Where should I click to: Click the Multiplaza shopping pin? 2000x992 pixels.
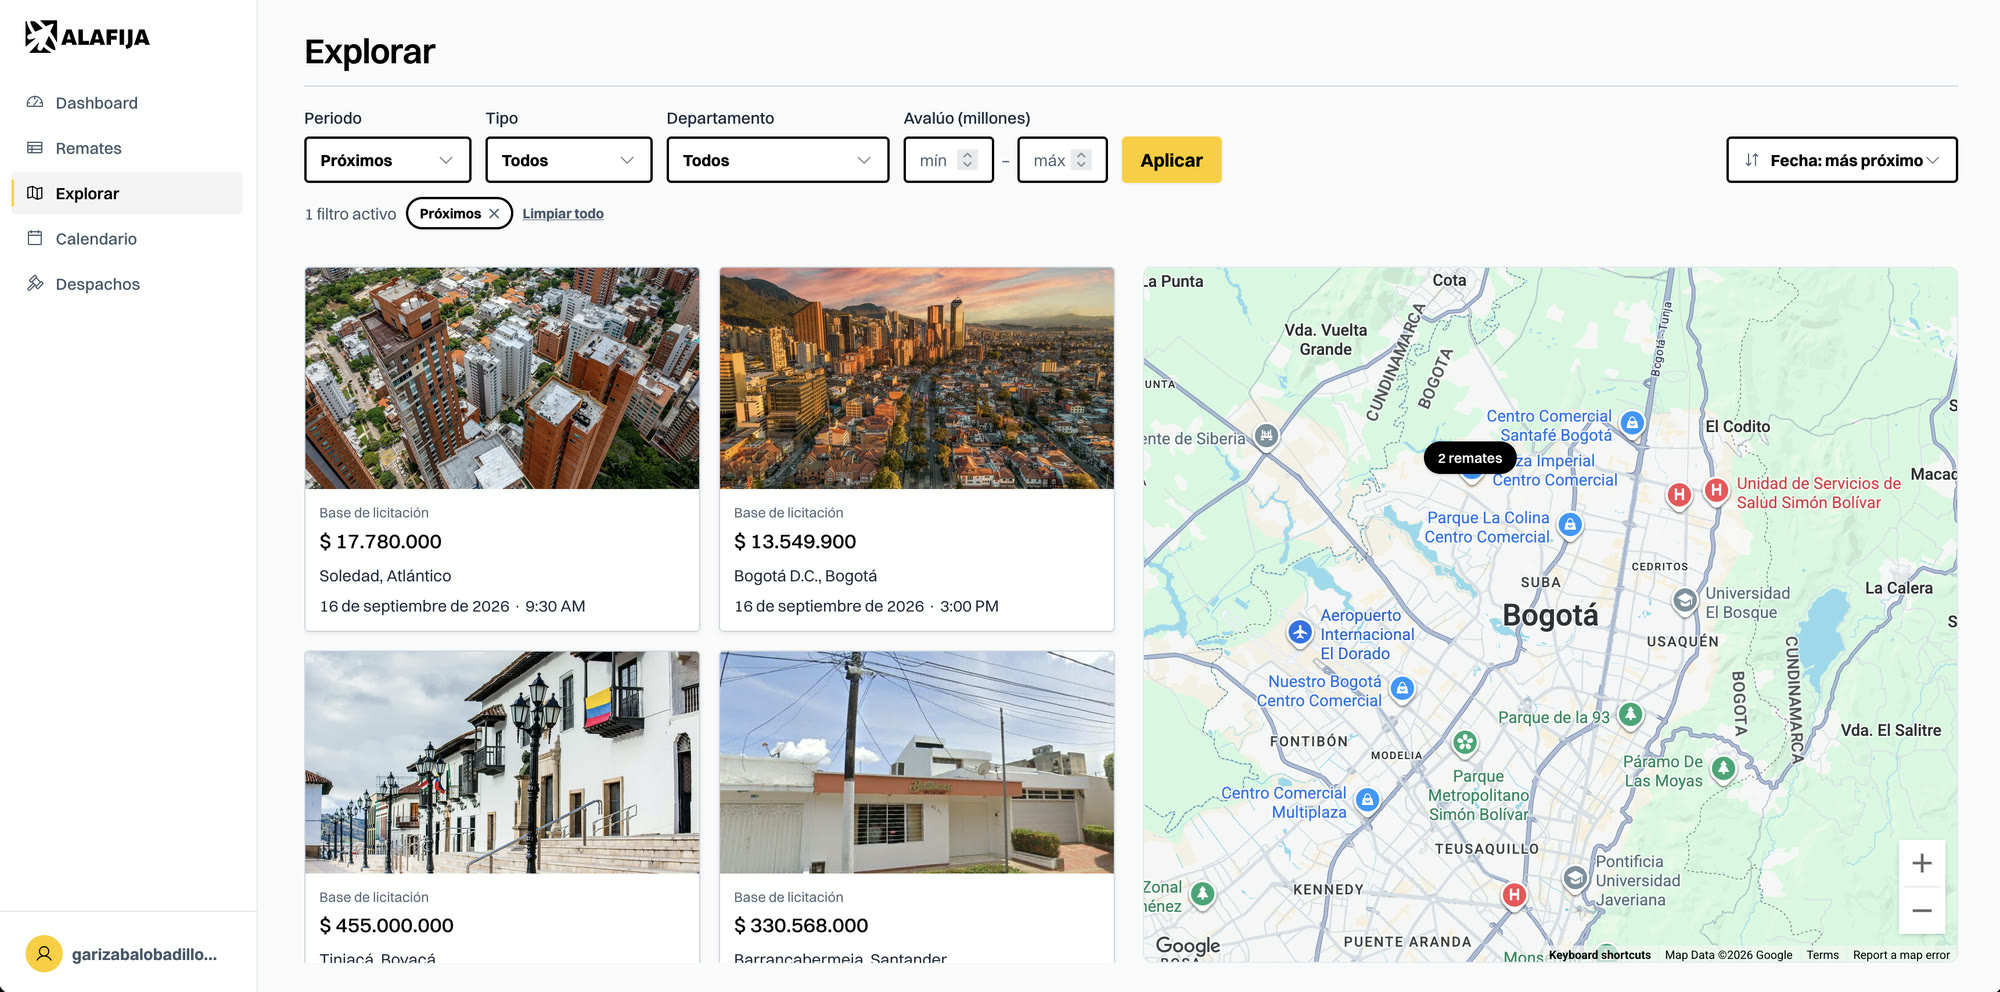coord(1367,800)
